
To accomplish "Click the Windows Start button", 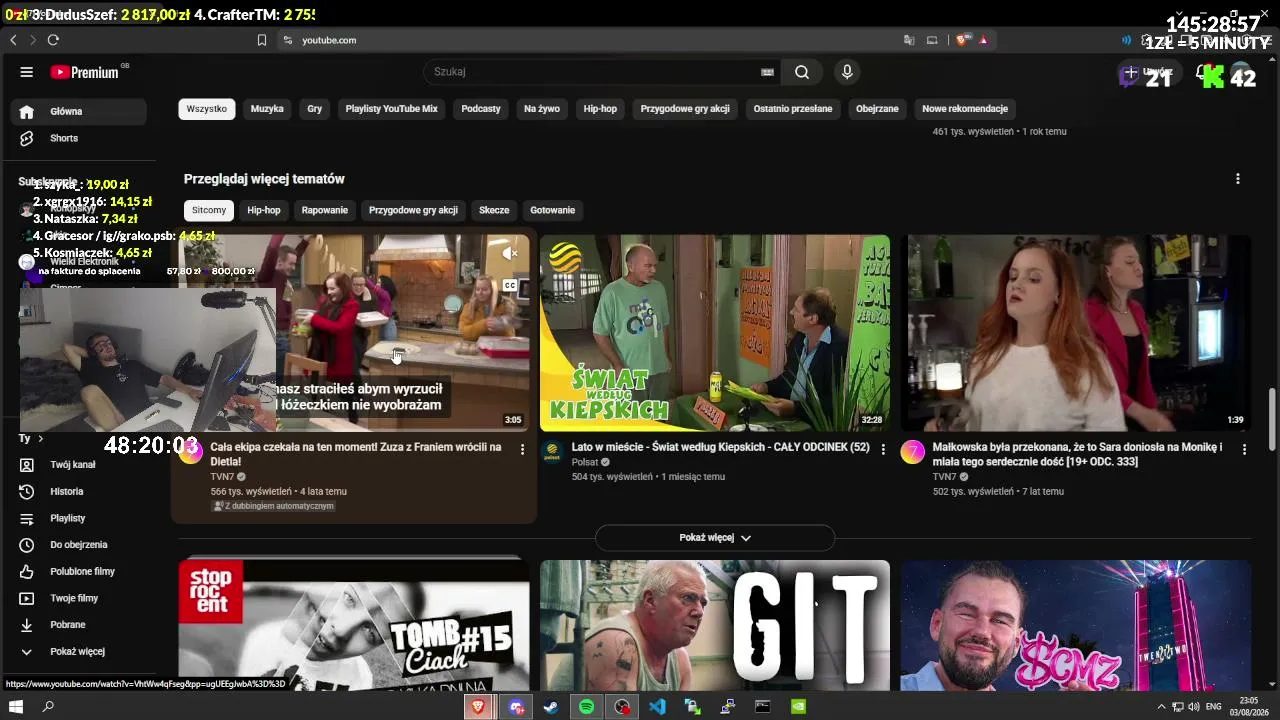I will click(16, 707).
